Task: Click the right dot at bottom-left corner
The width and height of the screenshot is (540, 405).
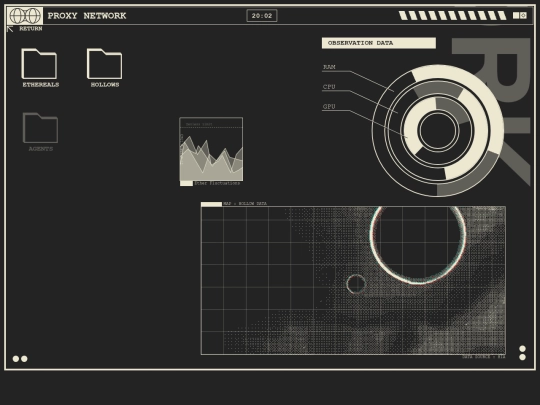Action: (x=24, y=359)
